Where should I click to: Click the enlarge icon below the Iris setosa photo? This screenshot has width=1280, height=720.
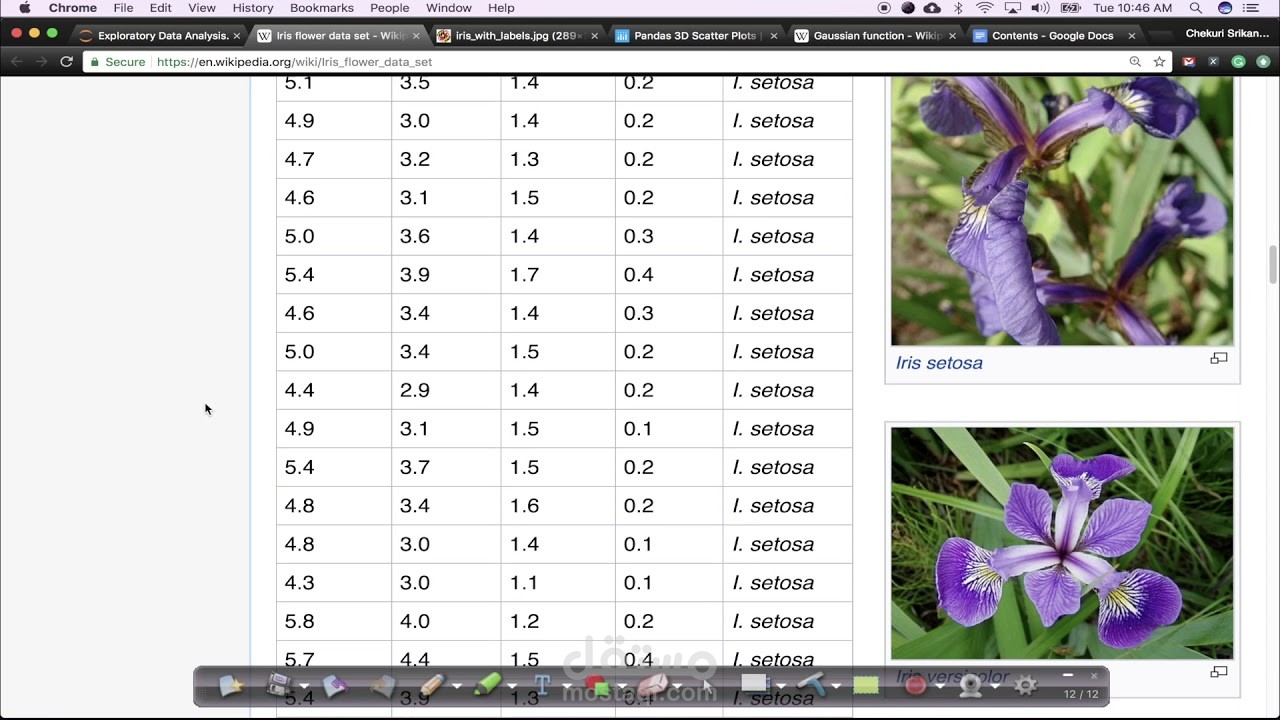(1218, 357)
